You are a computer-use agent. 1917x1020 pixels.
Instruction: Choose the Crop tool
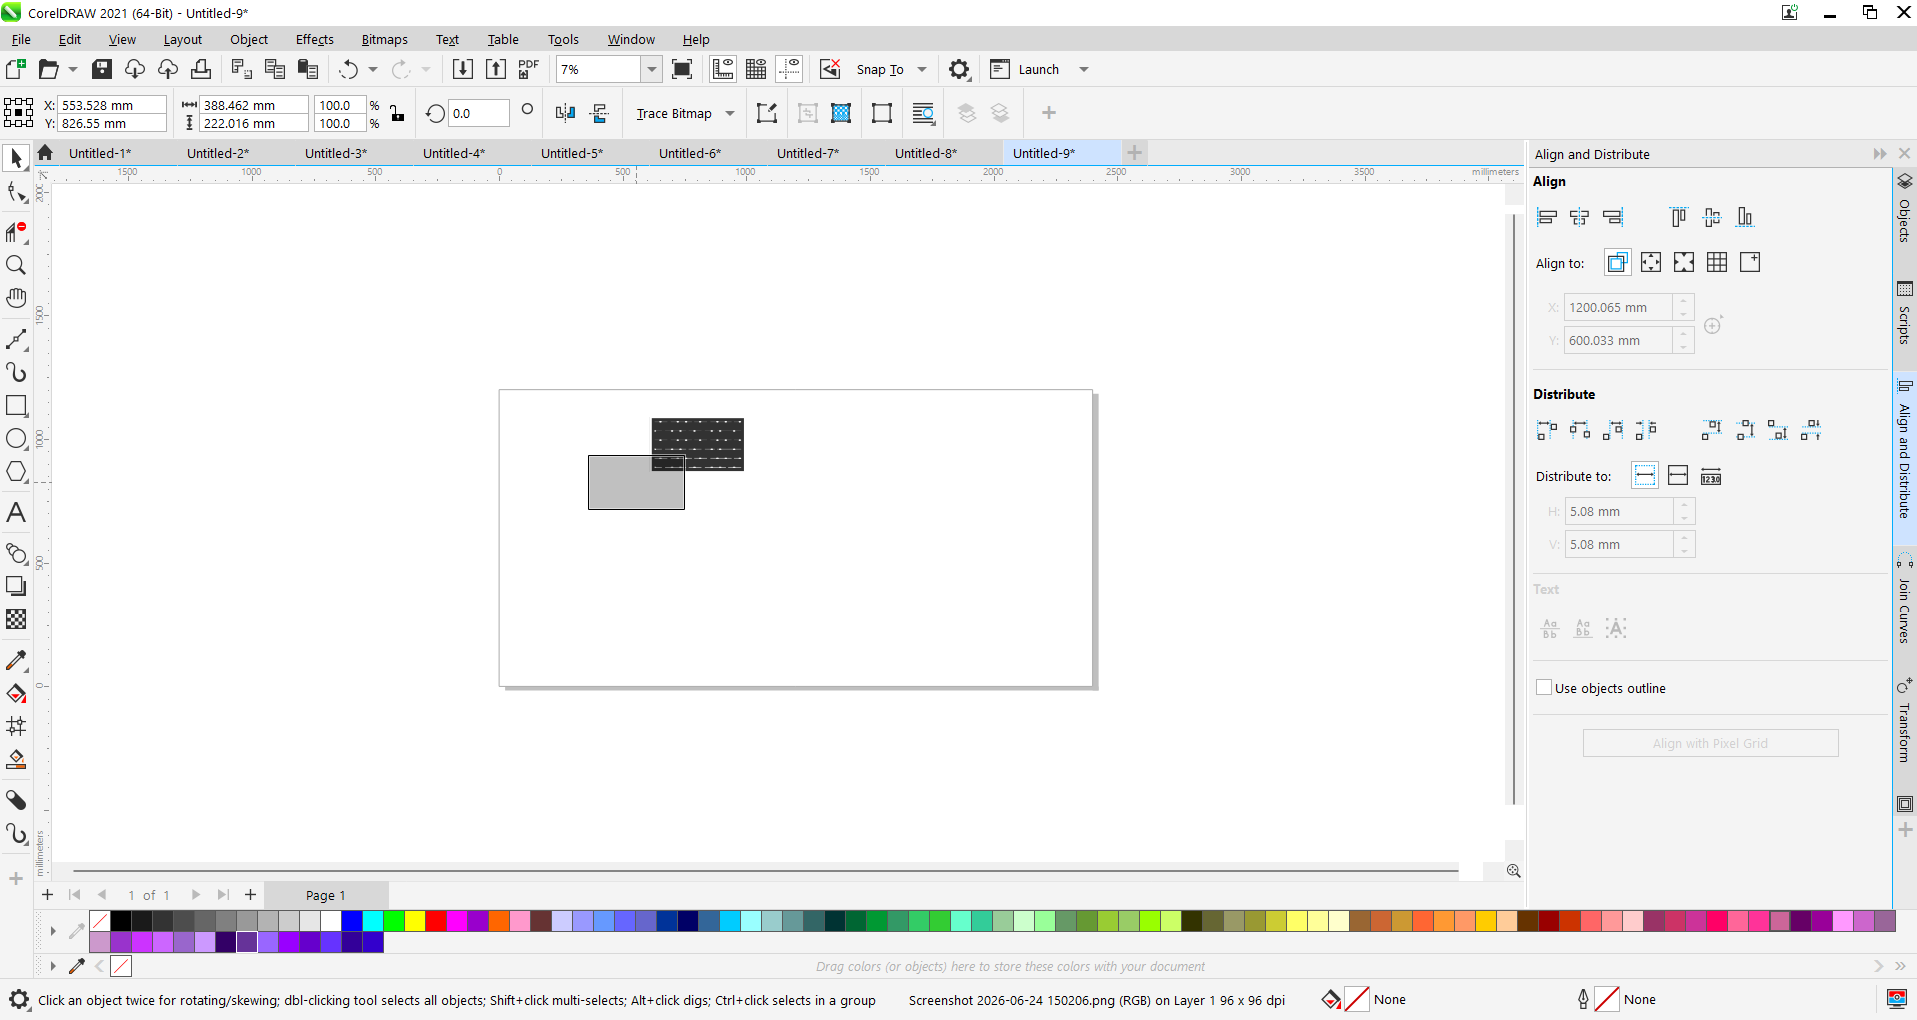point(16,232)
